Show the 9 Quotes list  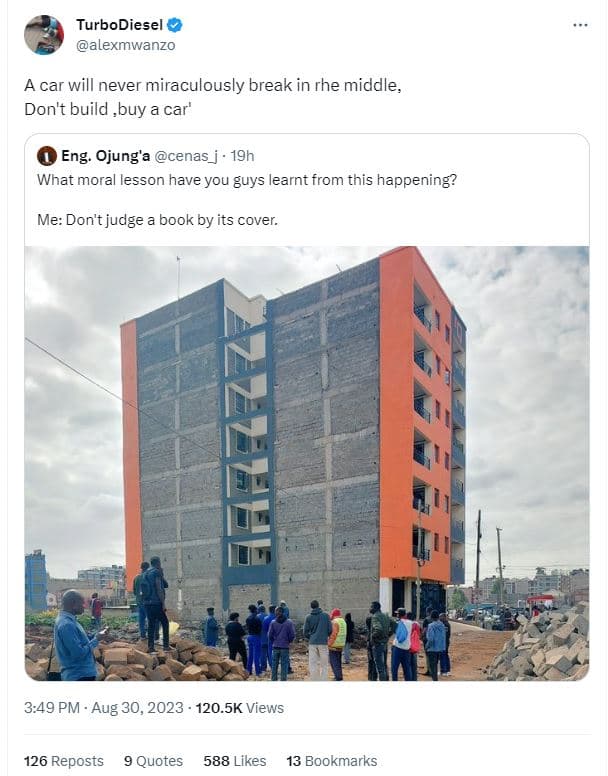pyautogui.click(x=153, y=761)
